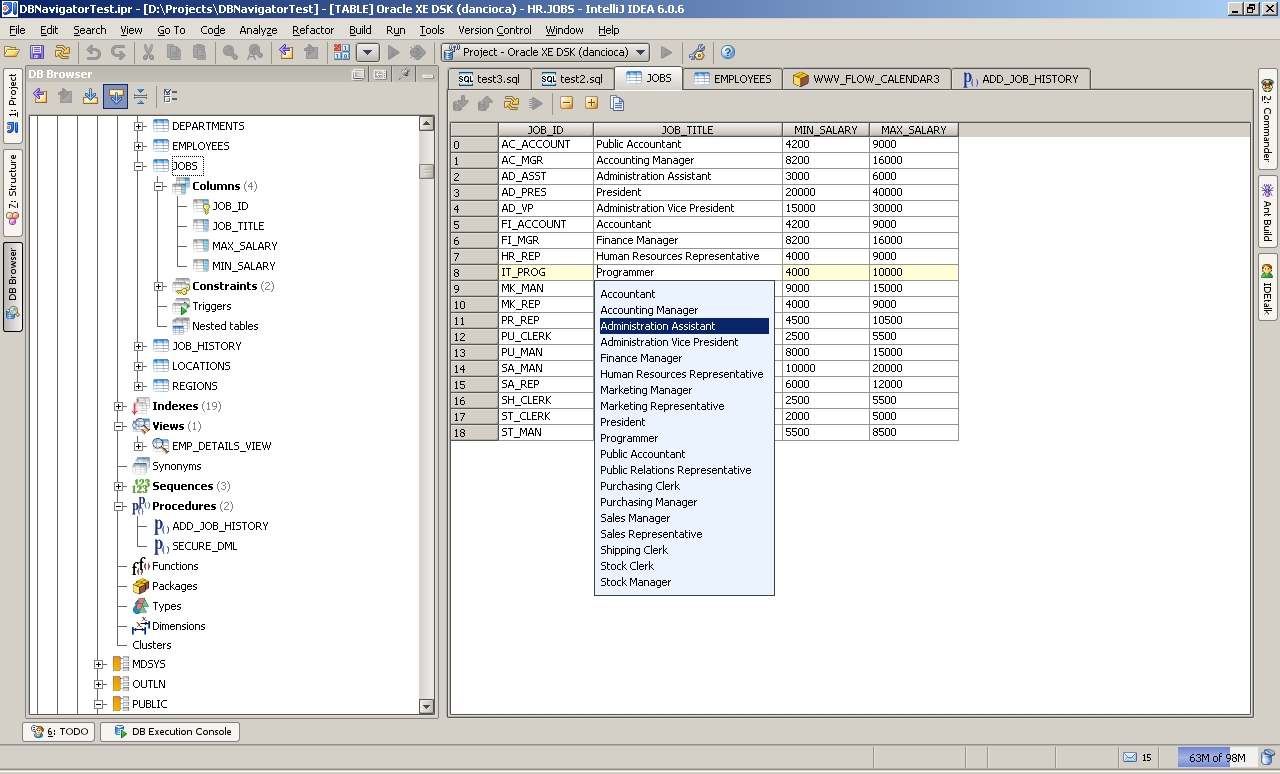Click the Synchronize icon in main toolbar
Viewport: 1280px width, 774px height.
pyautogui.click(x=62, y=52)
